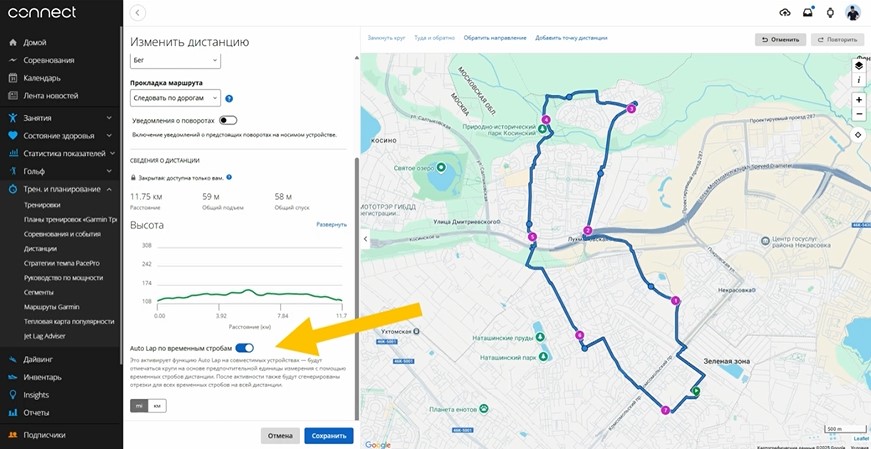Open the Бег activity type dropdown
The width and height of the screenshot is (871, 449).
point(175,61)
